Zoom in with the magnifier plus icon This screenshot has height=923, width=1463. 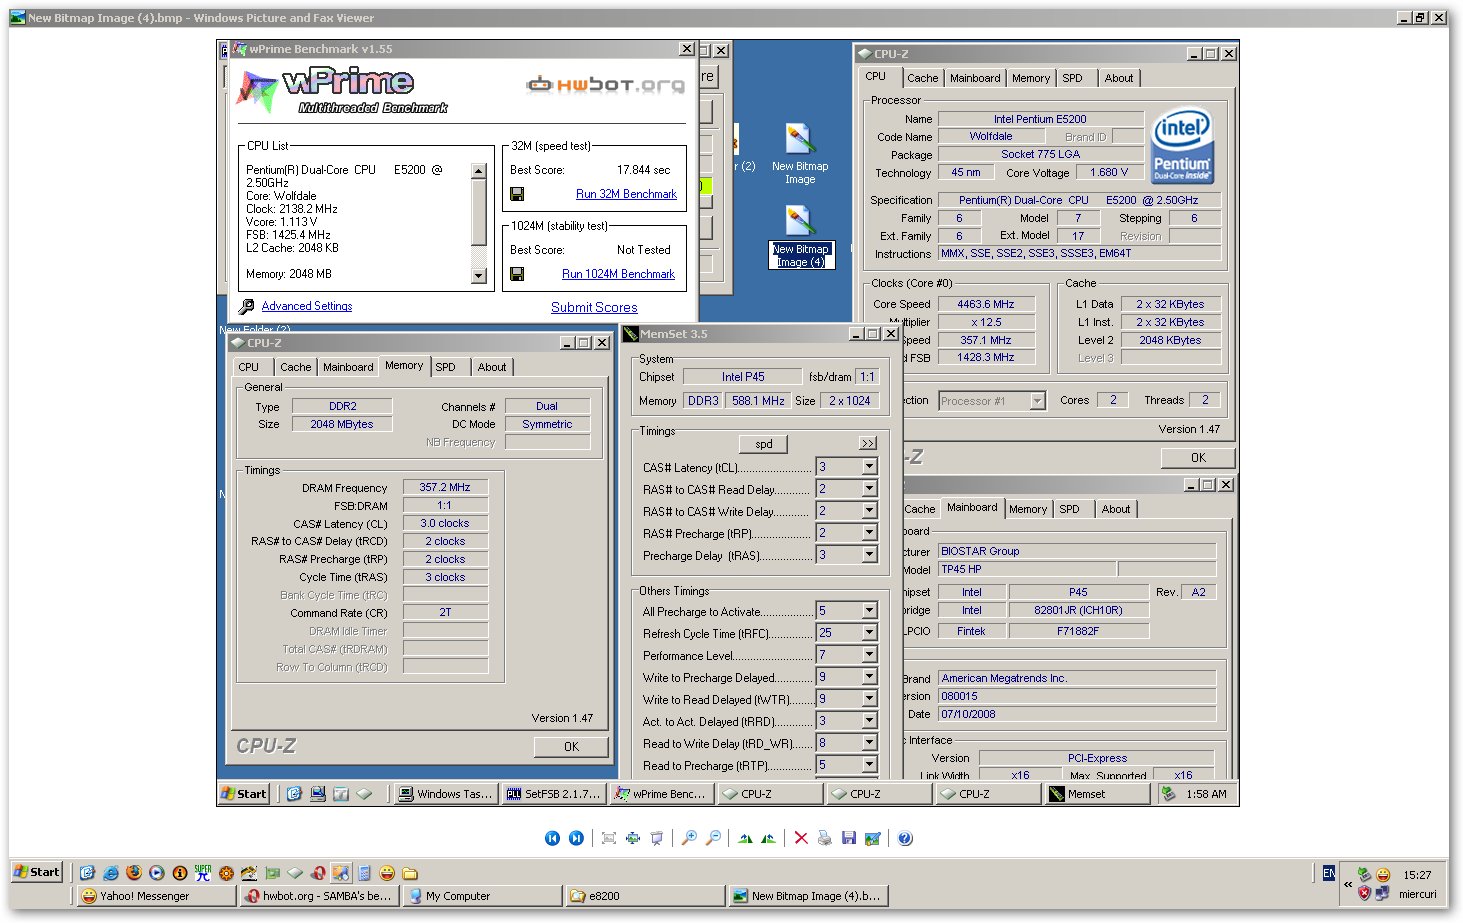tap(689, 838)
